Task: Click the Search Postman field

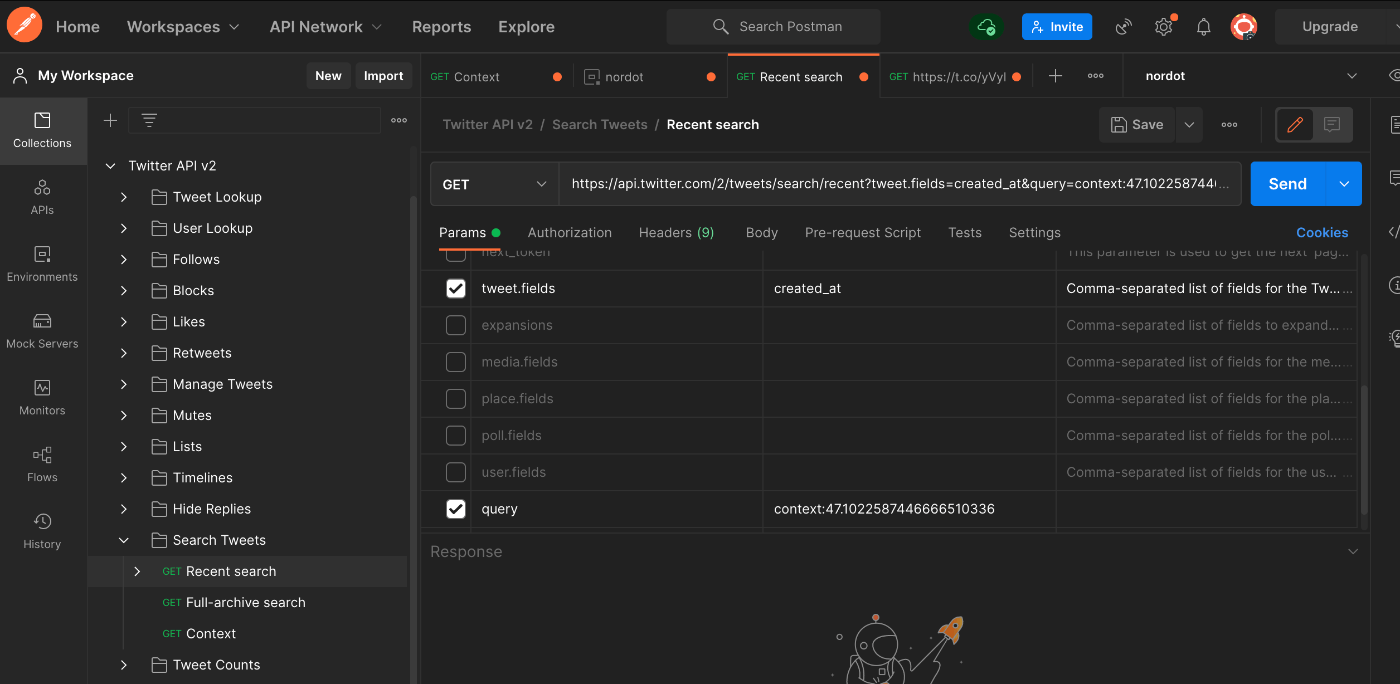Action: 774,27
